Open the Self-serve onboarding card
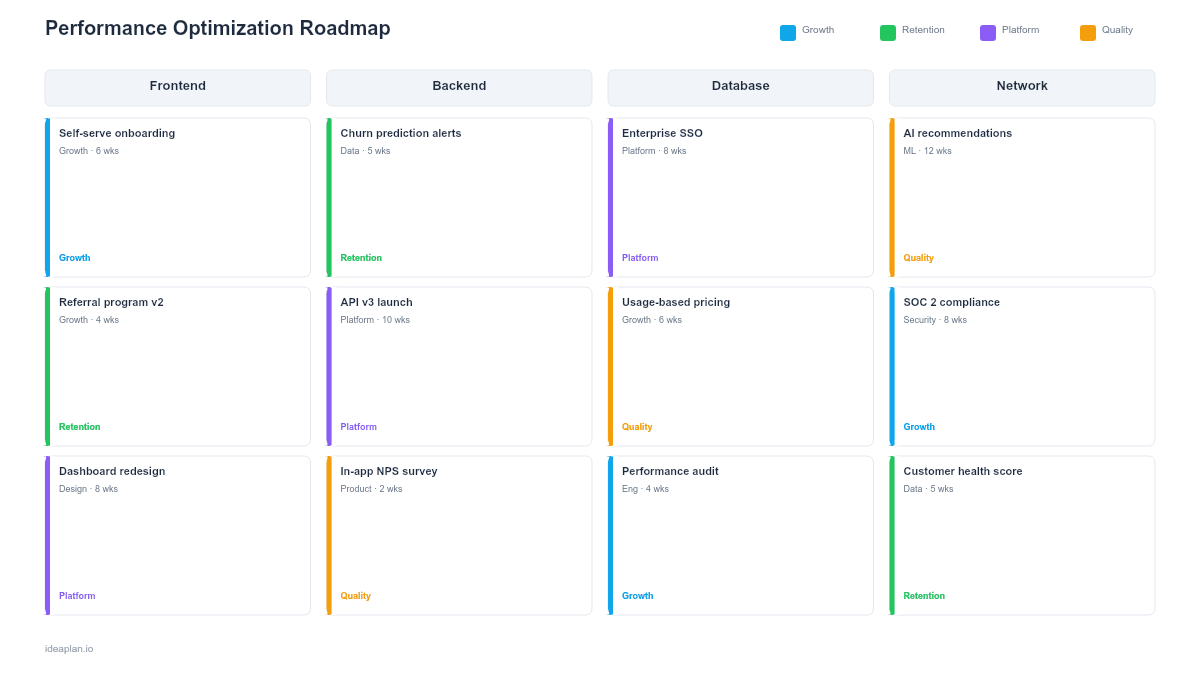Viewport: 1200px width, 675px height. (x=177, y=196)
